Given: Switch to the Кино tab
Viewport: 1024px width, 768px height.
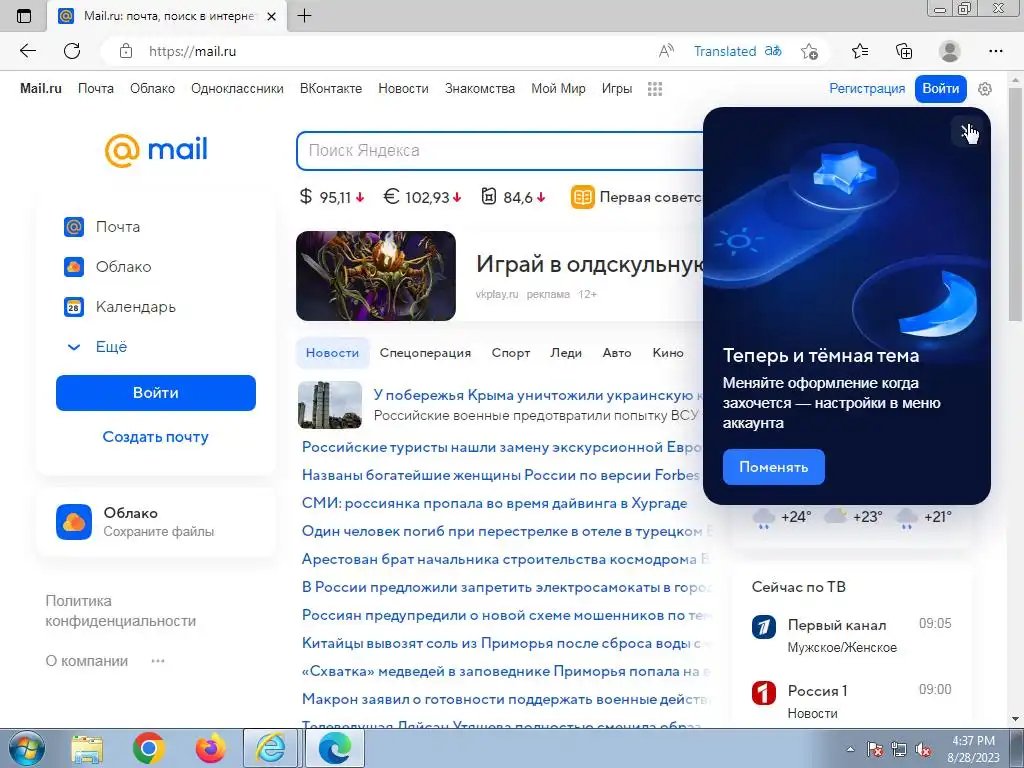Looking at the screenshot, I should [x=668, y=353].
